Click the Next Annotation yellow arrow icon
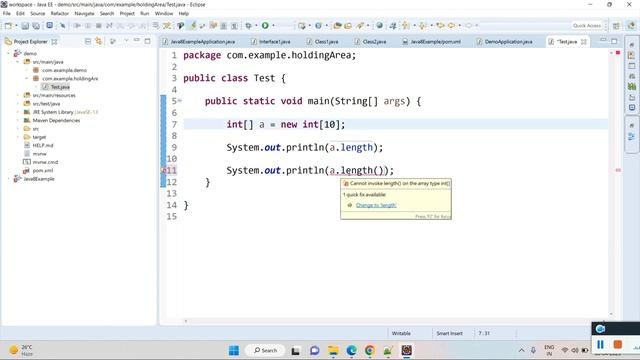Screen dimensions: 640x360 click(x=406, y=26)
